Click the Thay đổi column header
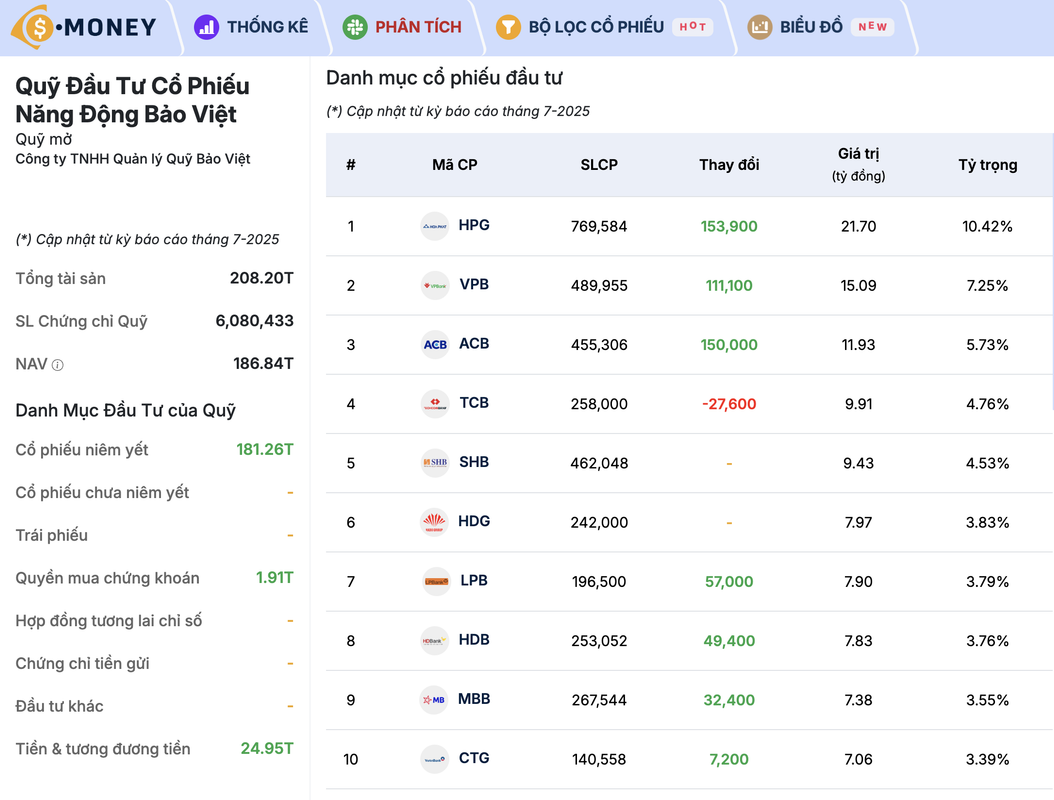 pyautogui.click(x=729, y=165)
